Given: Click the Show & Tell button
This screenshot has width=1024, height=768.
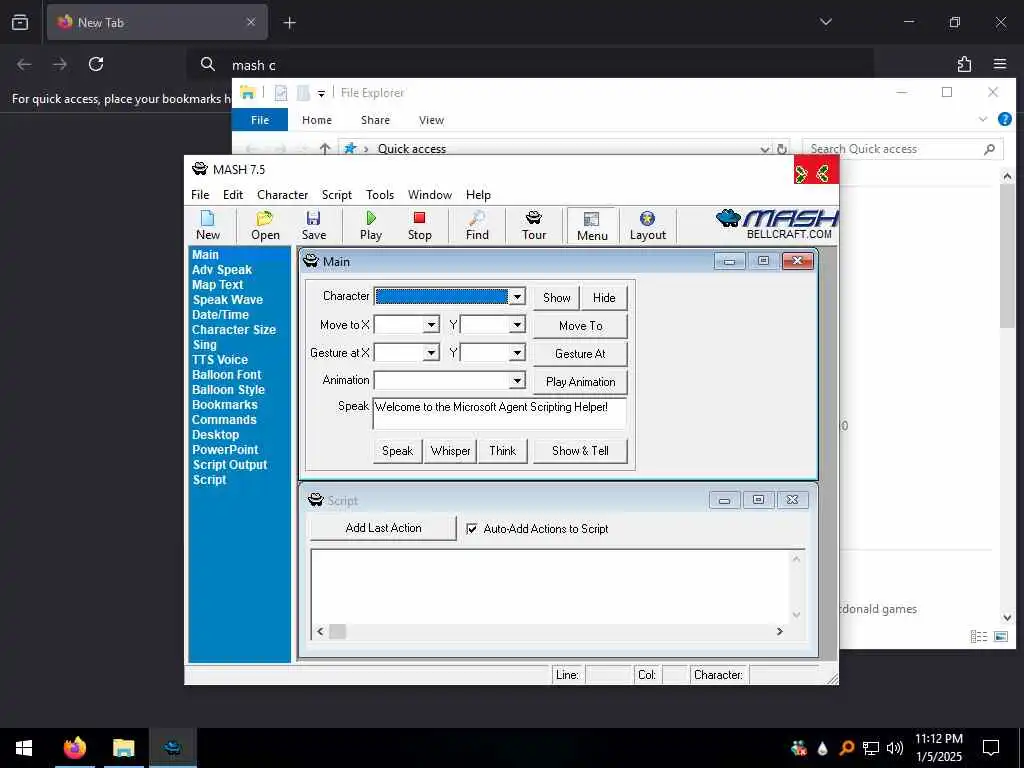Looking at the screenshot, I should tap(580, 451).
